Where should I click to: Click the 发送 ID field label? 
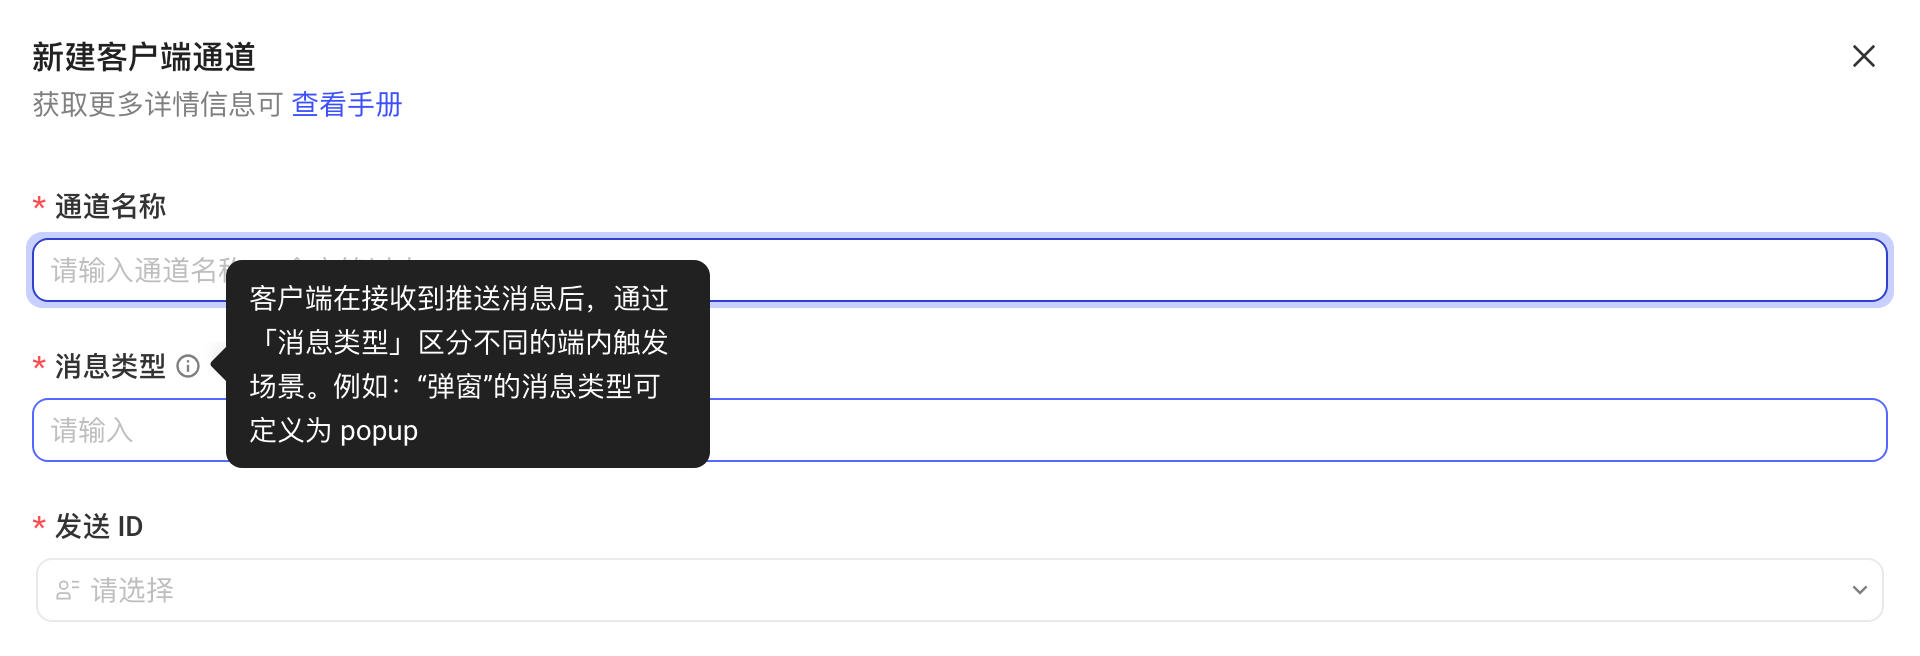click(99, 526)
